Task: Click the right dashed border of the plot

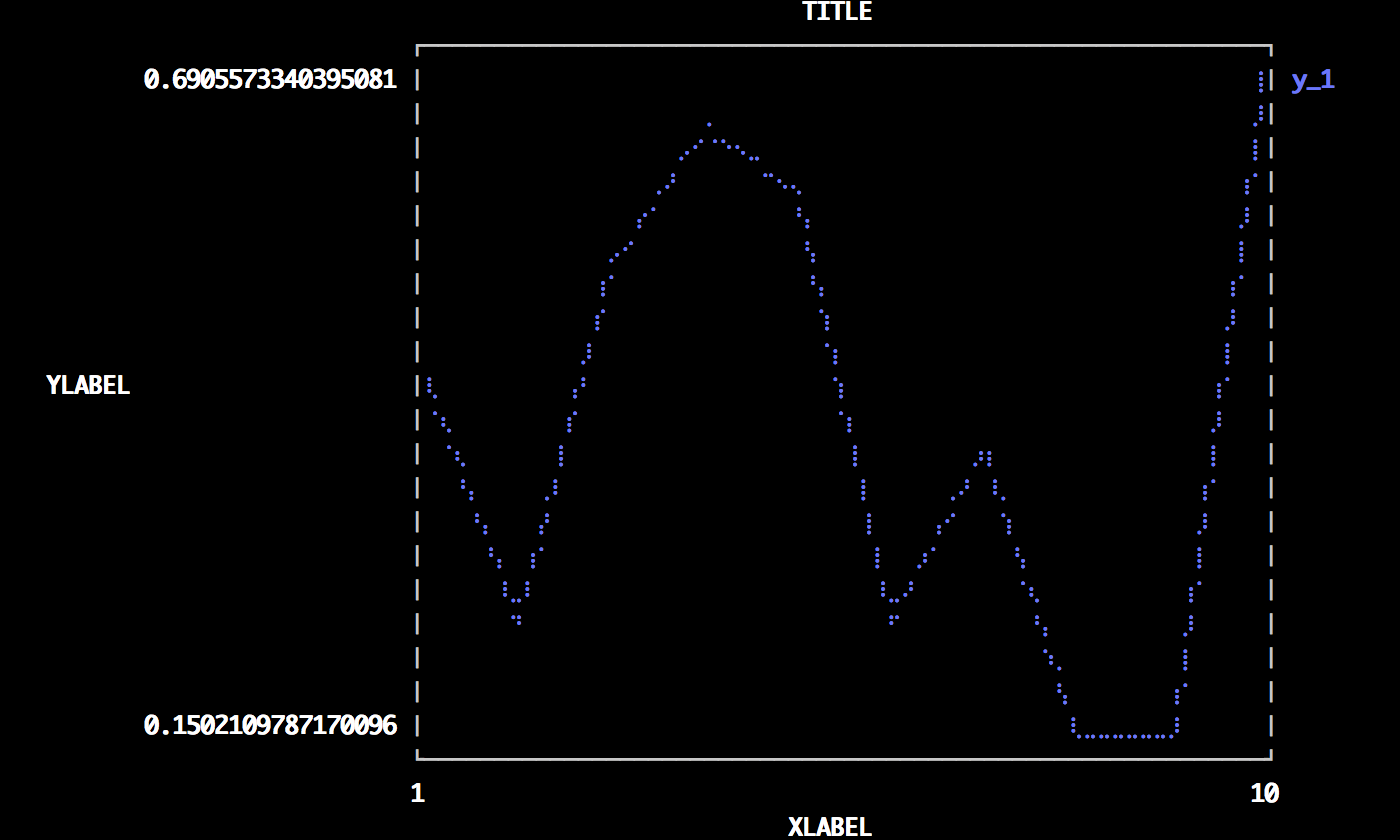Action: tap(1271, 400)
